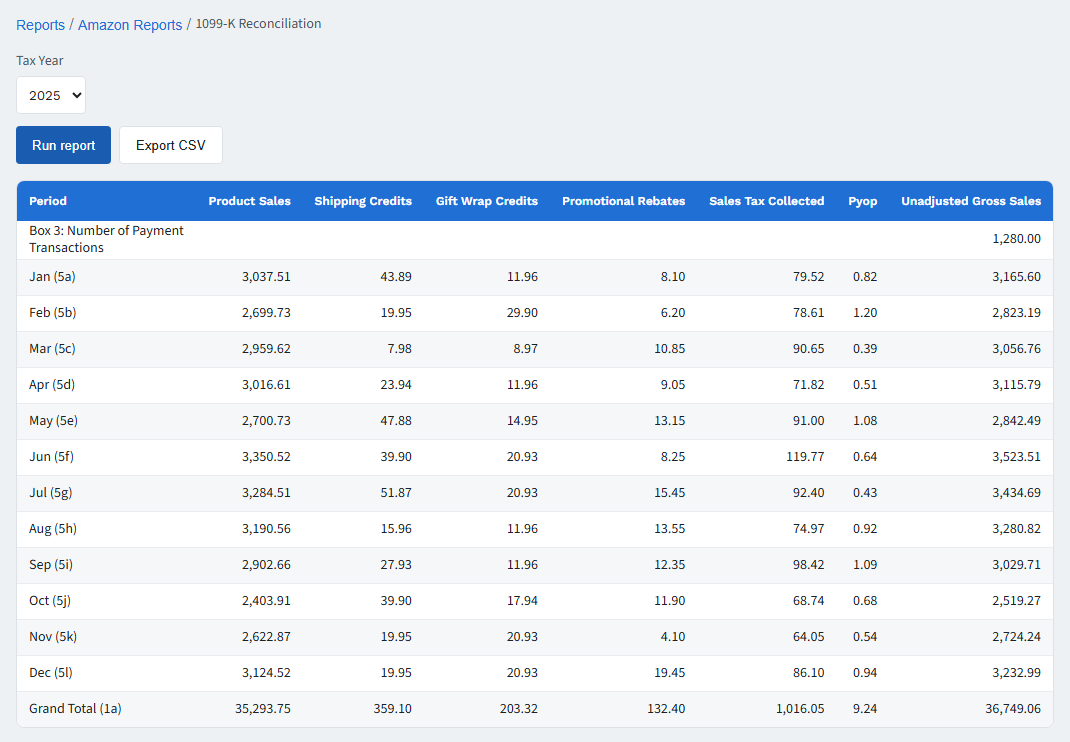Click Mar shipping credits 7.98
The width and height of the screenshot is (1070, 742).
(399, 349)
